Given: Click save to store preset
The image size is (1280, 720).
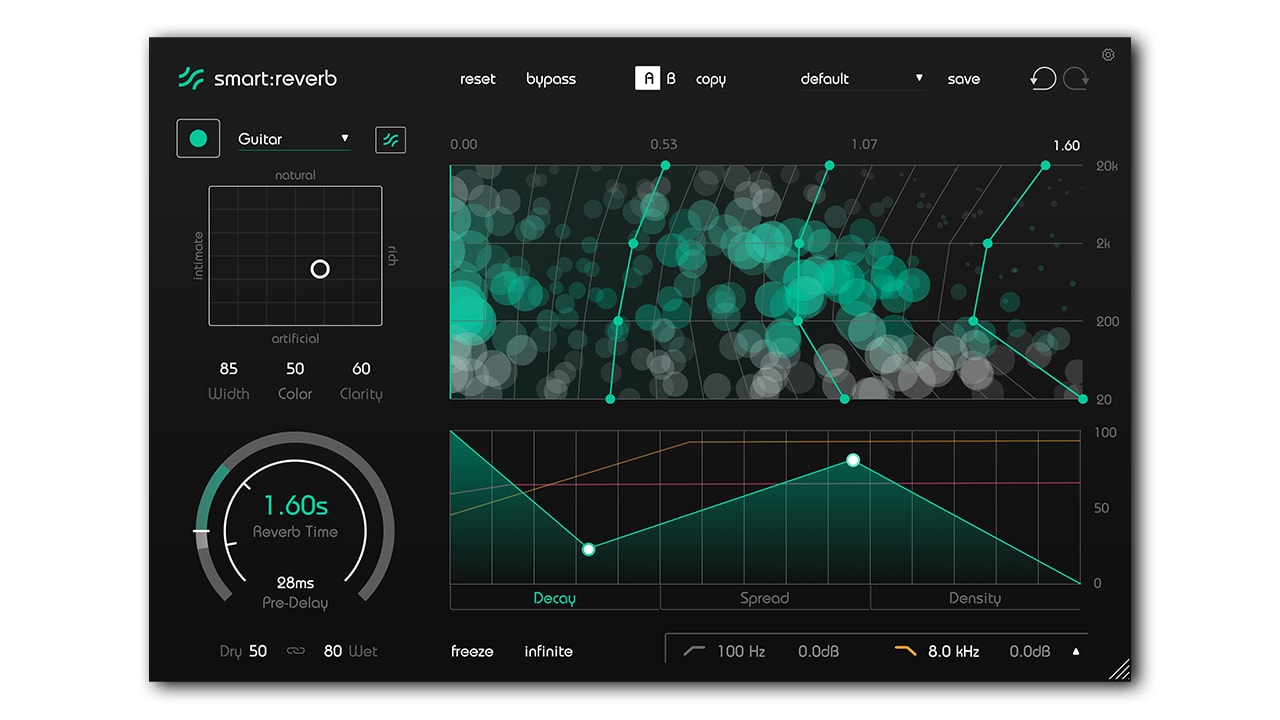Looking at the screenshot, I should (963, 79).
